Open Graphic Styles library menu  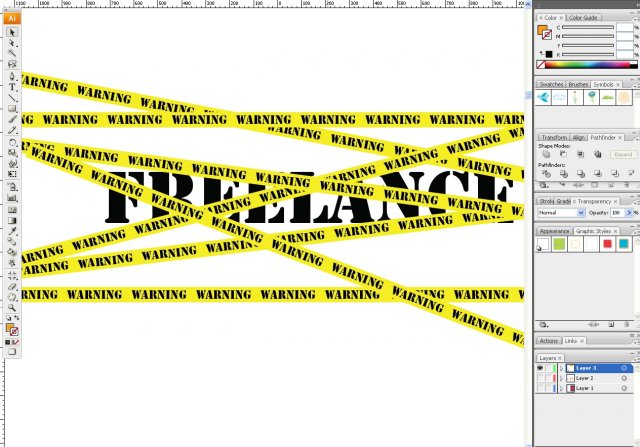543,325
